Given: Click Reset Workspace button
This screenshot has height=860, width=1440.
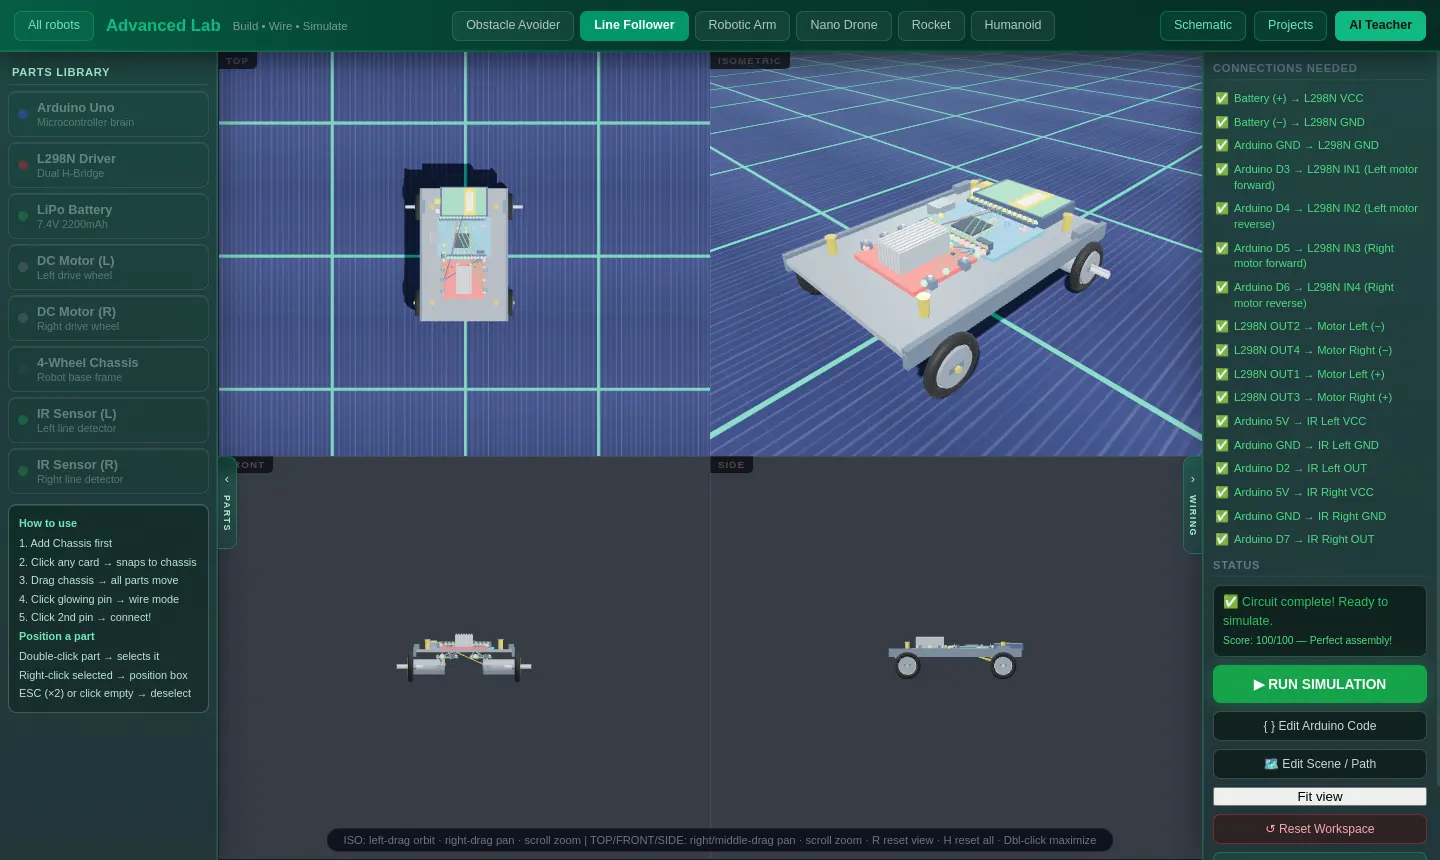Looking at the screenshot, I should (1320, 829).
